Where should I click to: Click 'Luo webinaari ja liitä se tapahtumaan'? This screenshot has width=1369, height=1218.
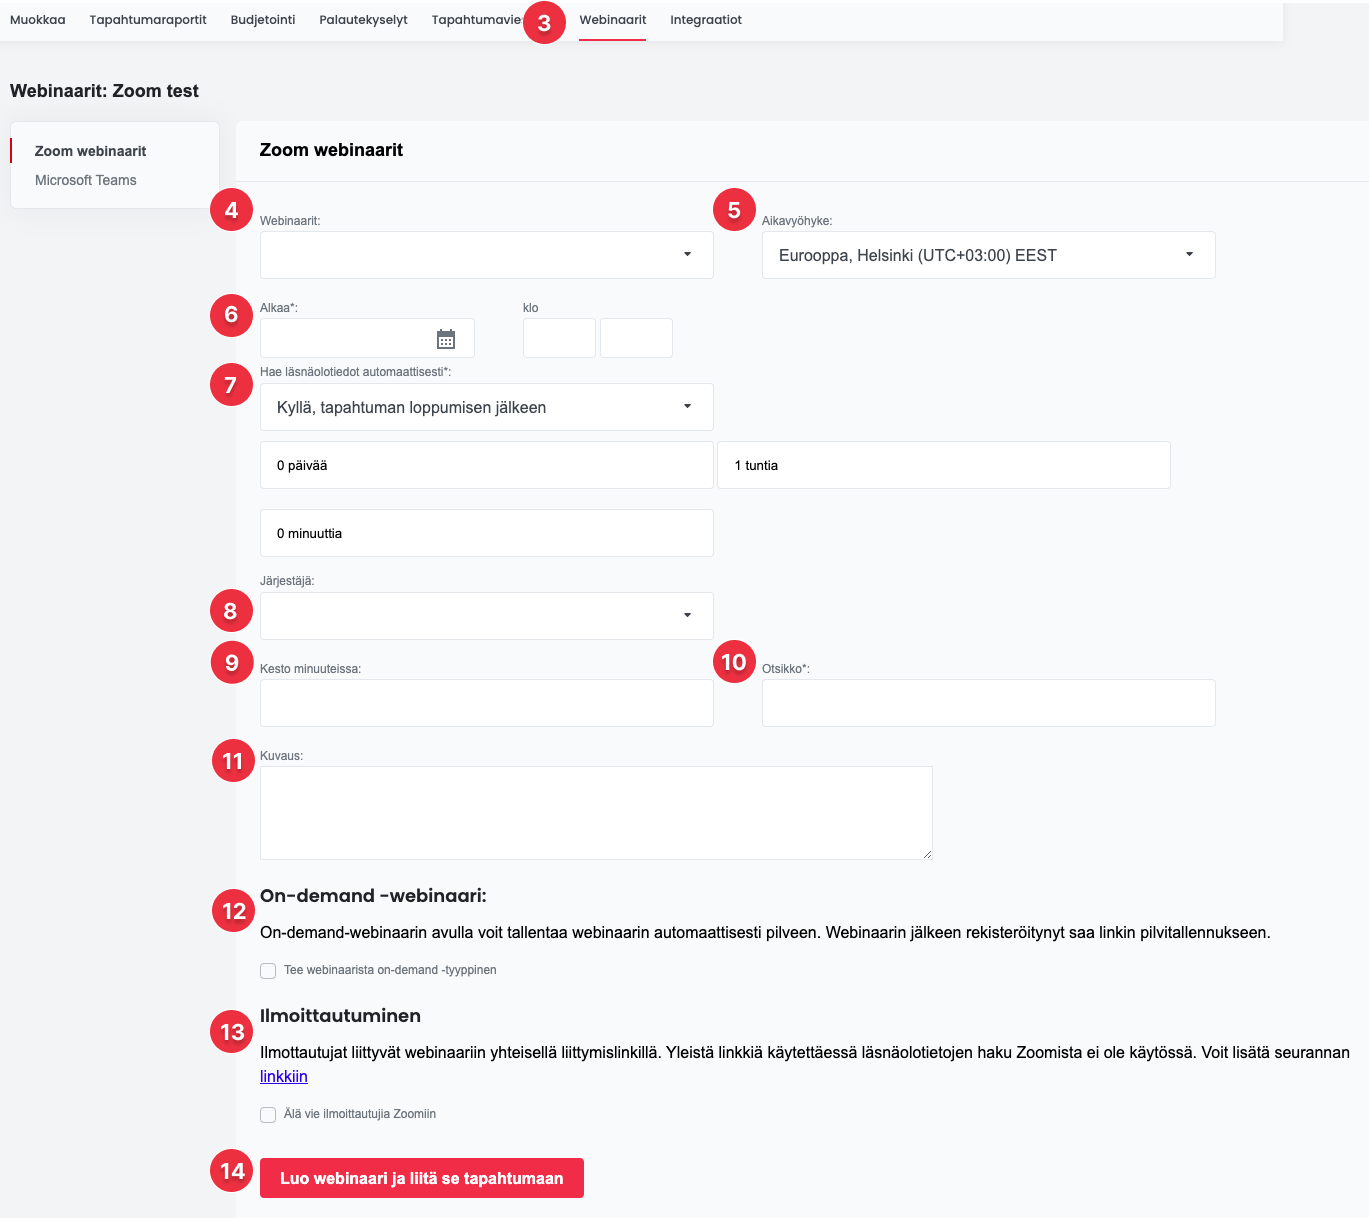pyautogui.click(x=422, y=1178)
